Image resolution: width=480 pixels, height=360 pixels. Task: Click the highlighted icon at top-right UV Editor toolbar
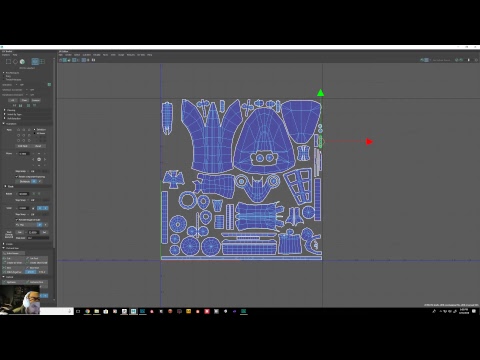point(426,60)
